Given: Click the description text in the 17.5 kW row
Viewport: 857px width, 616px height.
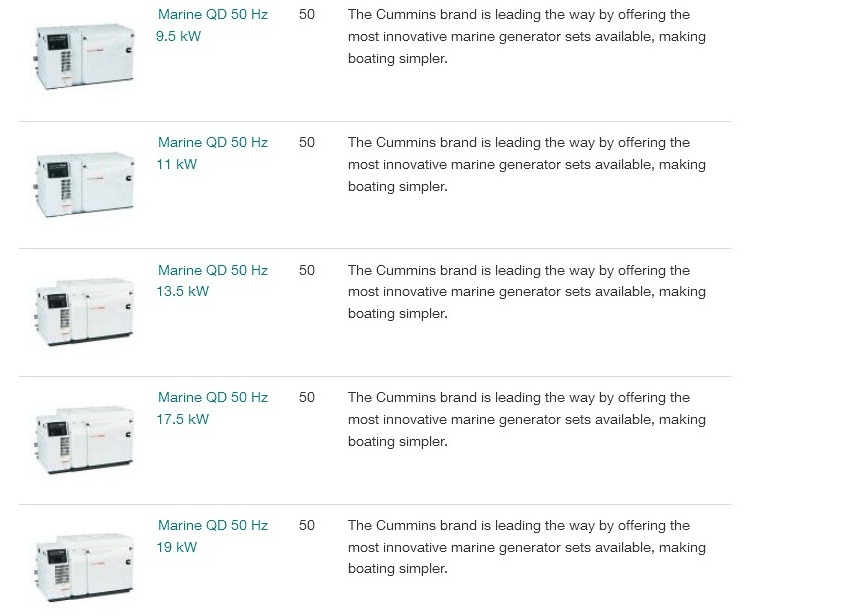Looking at the screenshot, I should [x=526, y=420].
